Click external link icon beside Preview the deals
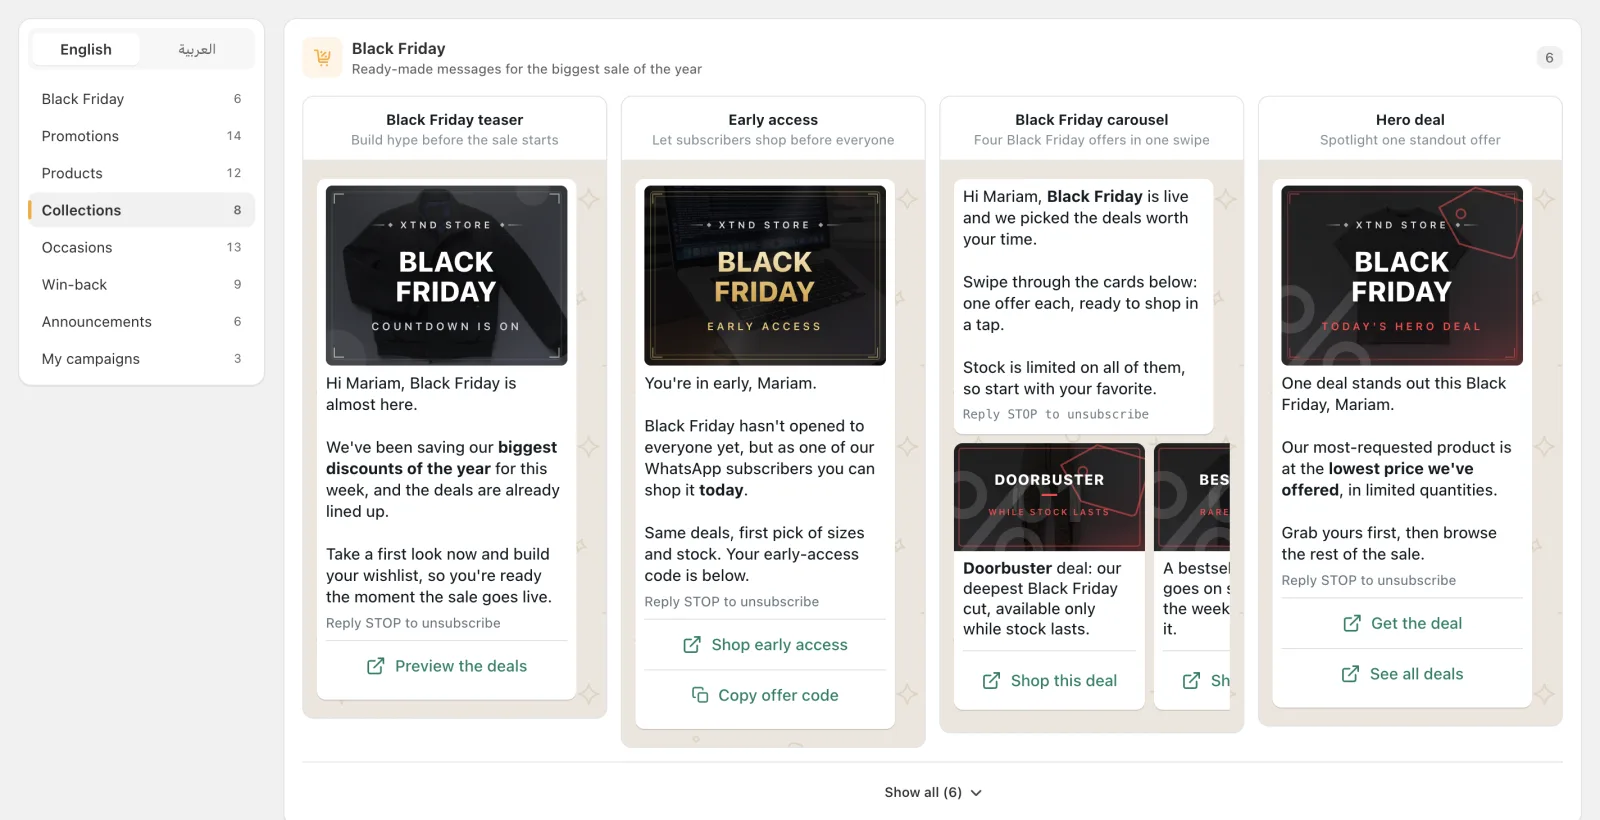The width and height of the screenshot is (1600, 820). point(376,666)
